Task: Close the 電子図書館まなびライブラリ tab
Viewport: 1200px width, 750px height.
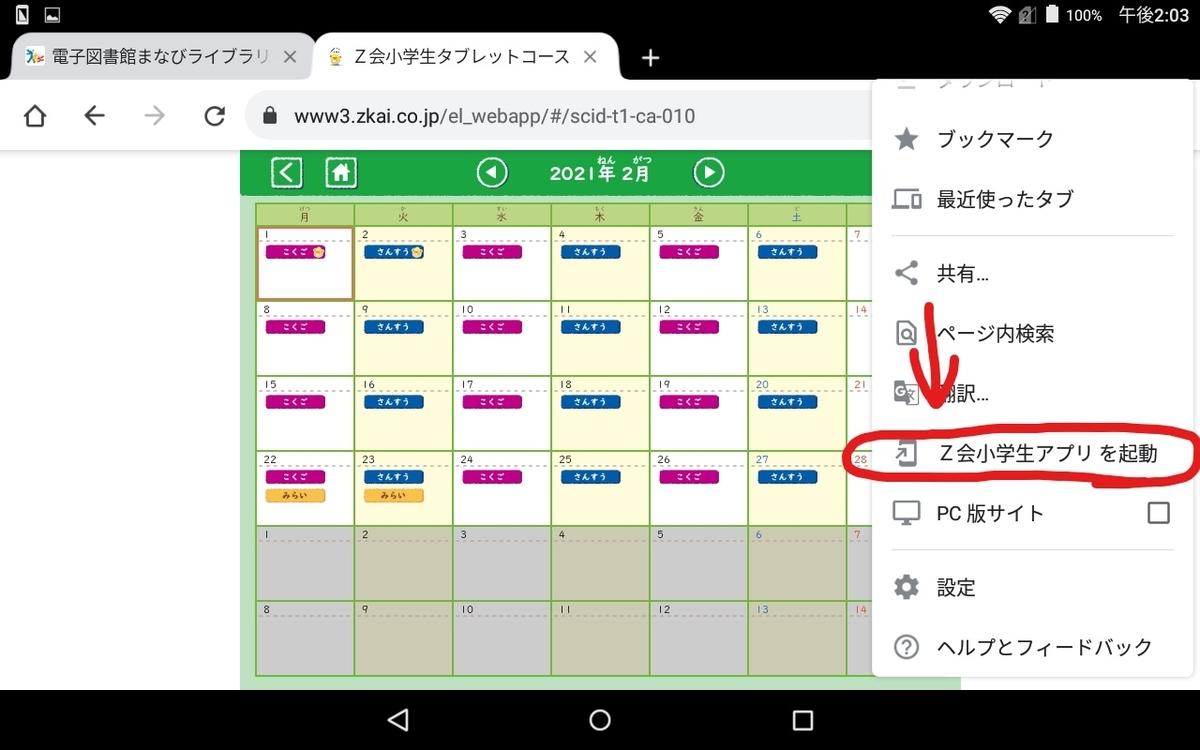Action: click(290, 57)
